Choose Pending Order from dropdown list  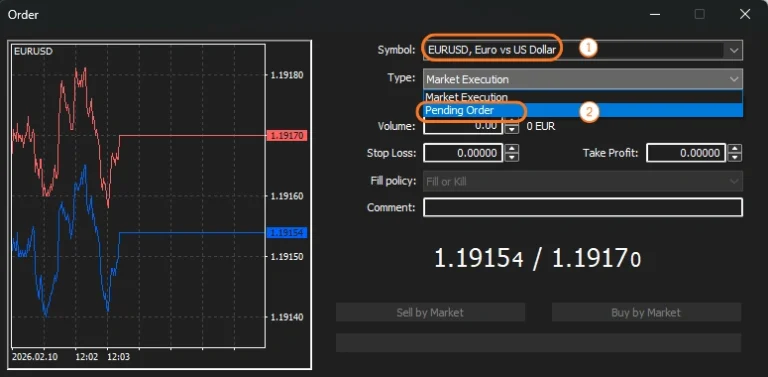click(x=583, y=111)
